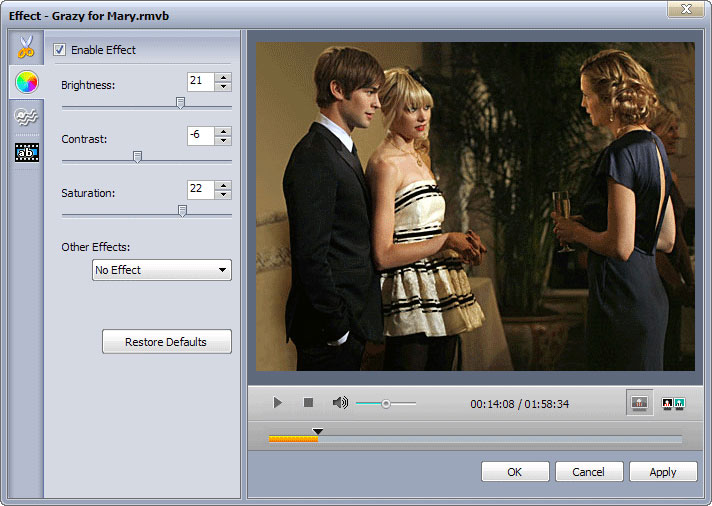The width and height of the screenshot is (712, 506).
Task: Click the Contrast value input field
Action: click(x=200, y=135)
